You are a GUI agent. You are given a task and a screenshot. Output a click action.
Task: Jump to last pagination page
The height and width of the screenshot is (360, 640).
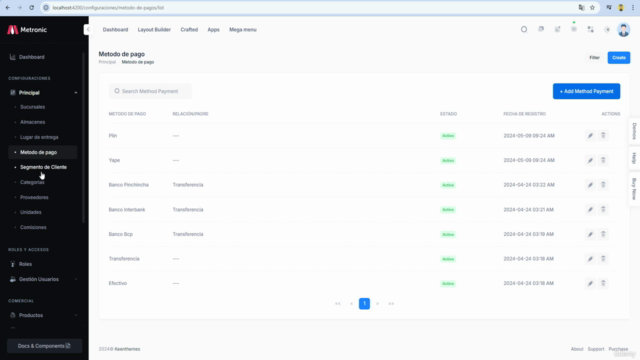point(391,304)
